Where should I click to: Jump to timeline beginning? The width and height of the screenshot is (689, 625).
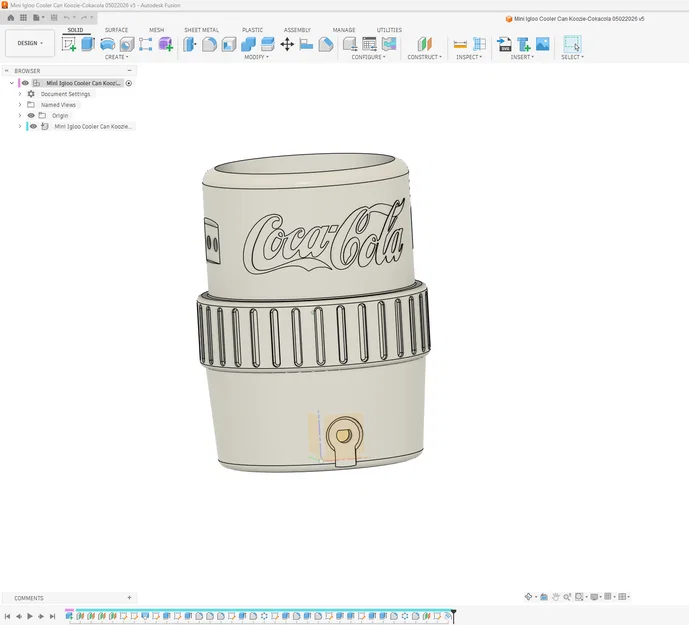tap(7, 616)
